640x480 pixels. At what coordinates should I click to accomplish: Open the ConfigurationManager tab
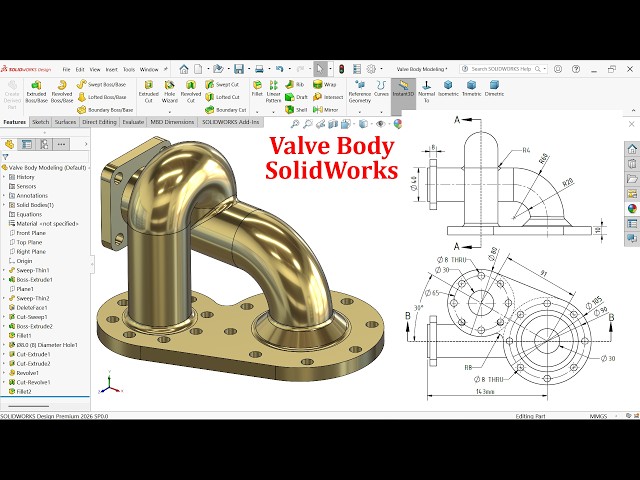point(44,144)
